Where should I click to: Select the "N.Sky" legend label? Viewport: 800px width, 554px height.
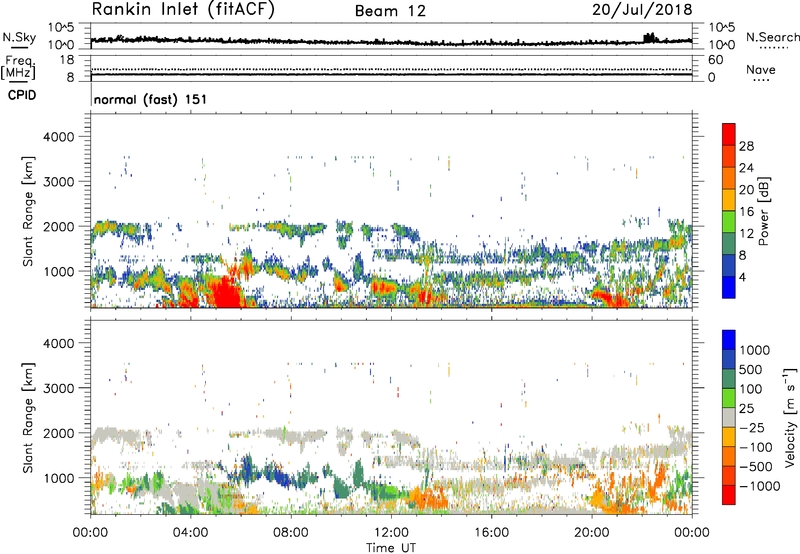tap(19, 37)
